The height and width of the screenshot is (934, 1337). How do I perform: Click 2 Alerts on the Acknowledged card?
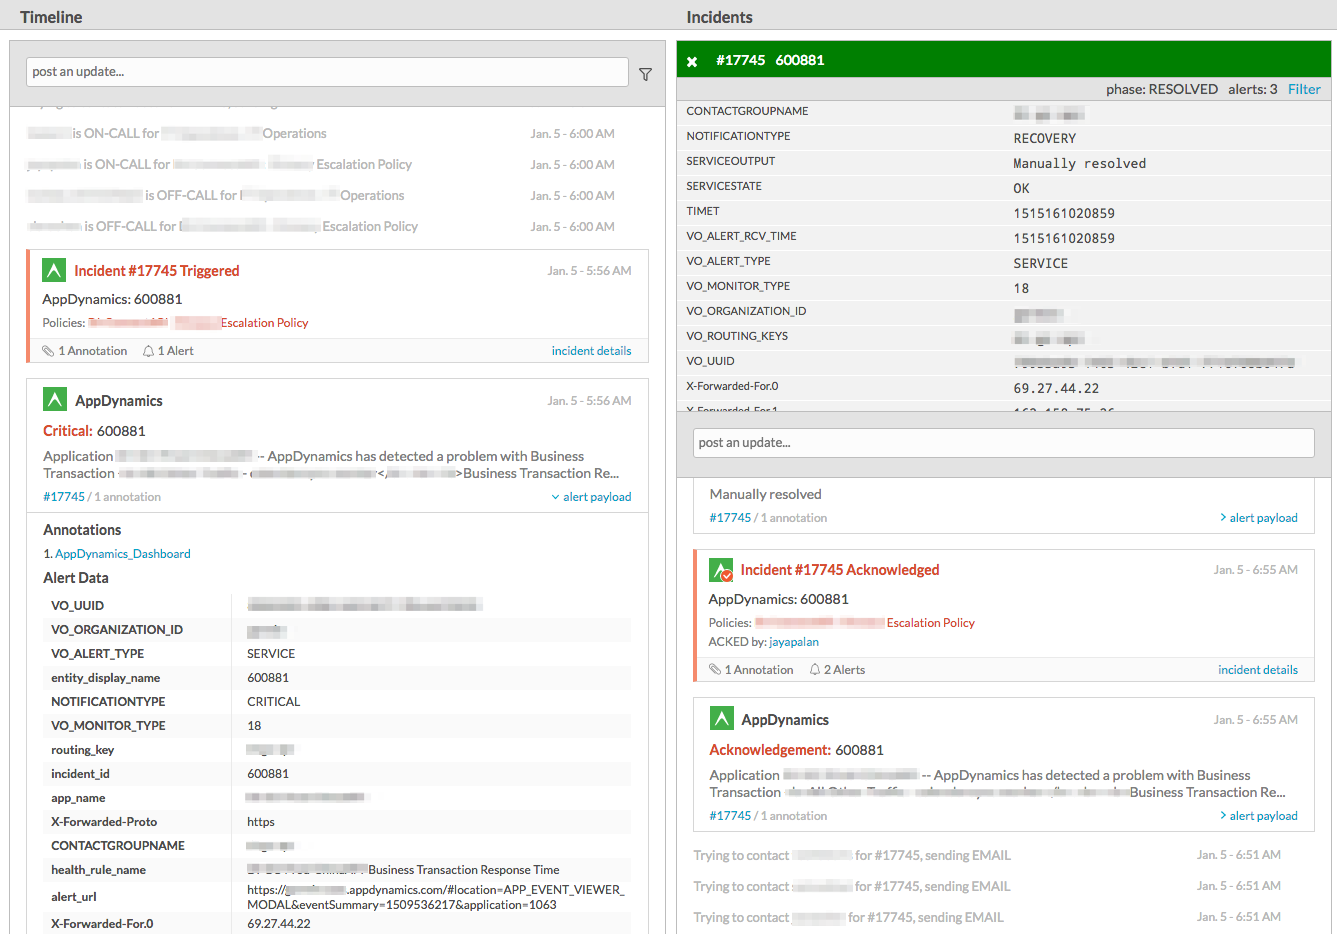[844, 670]
